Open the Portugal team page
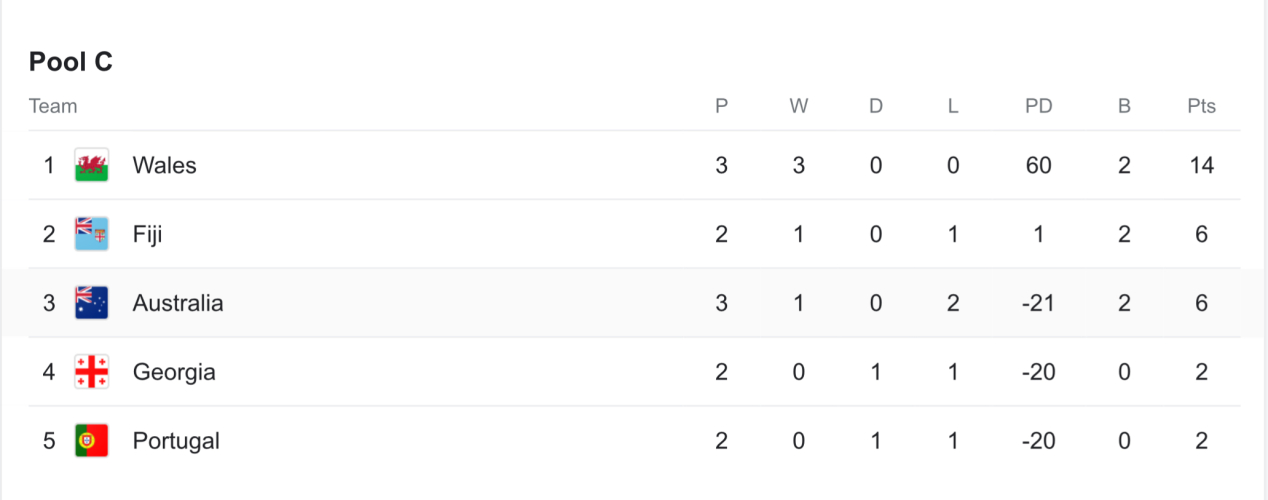 (176, 441)
